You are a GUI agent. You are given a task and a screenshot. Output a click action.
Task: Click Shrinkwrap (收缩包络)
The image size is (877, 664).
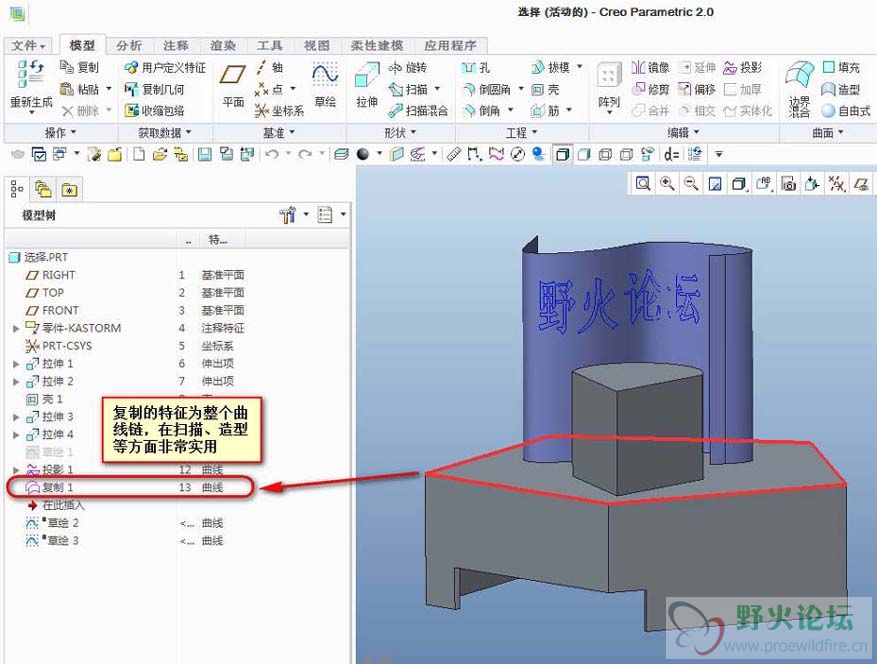click(x=154, y=110)
